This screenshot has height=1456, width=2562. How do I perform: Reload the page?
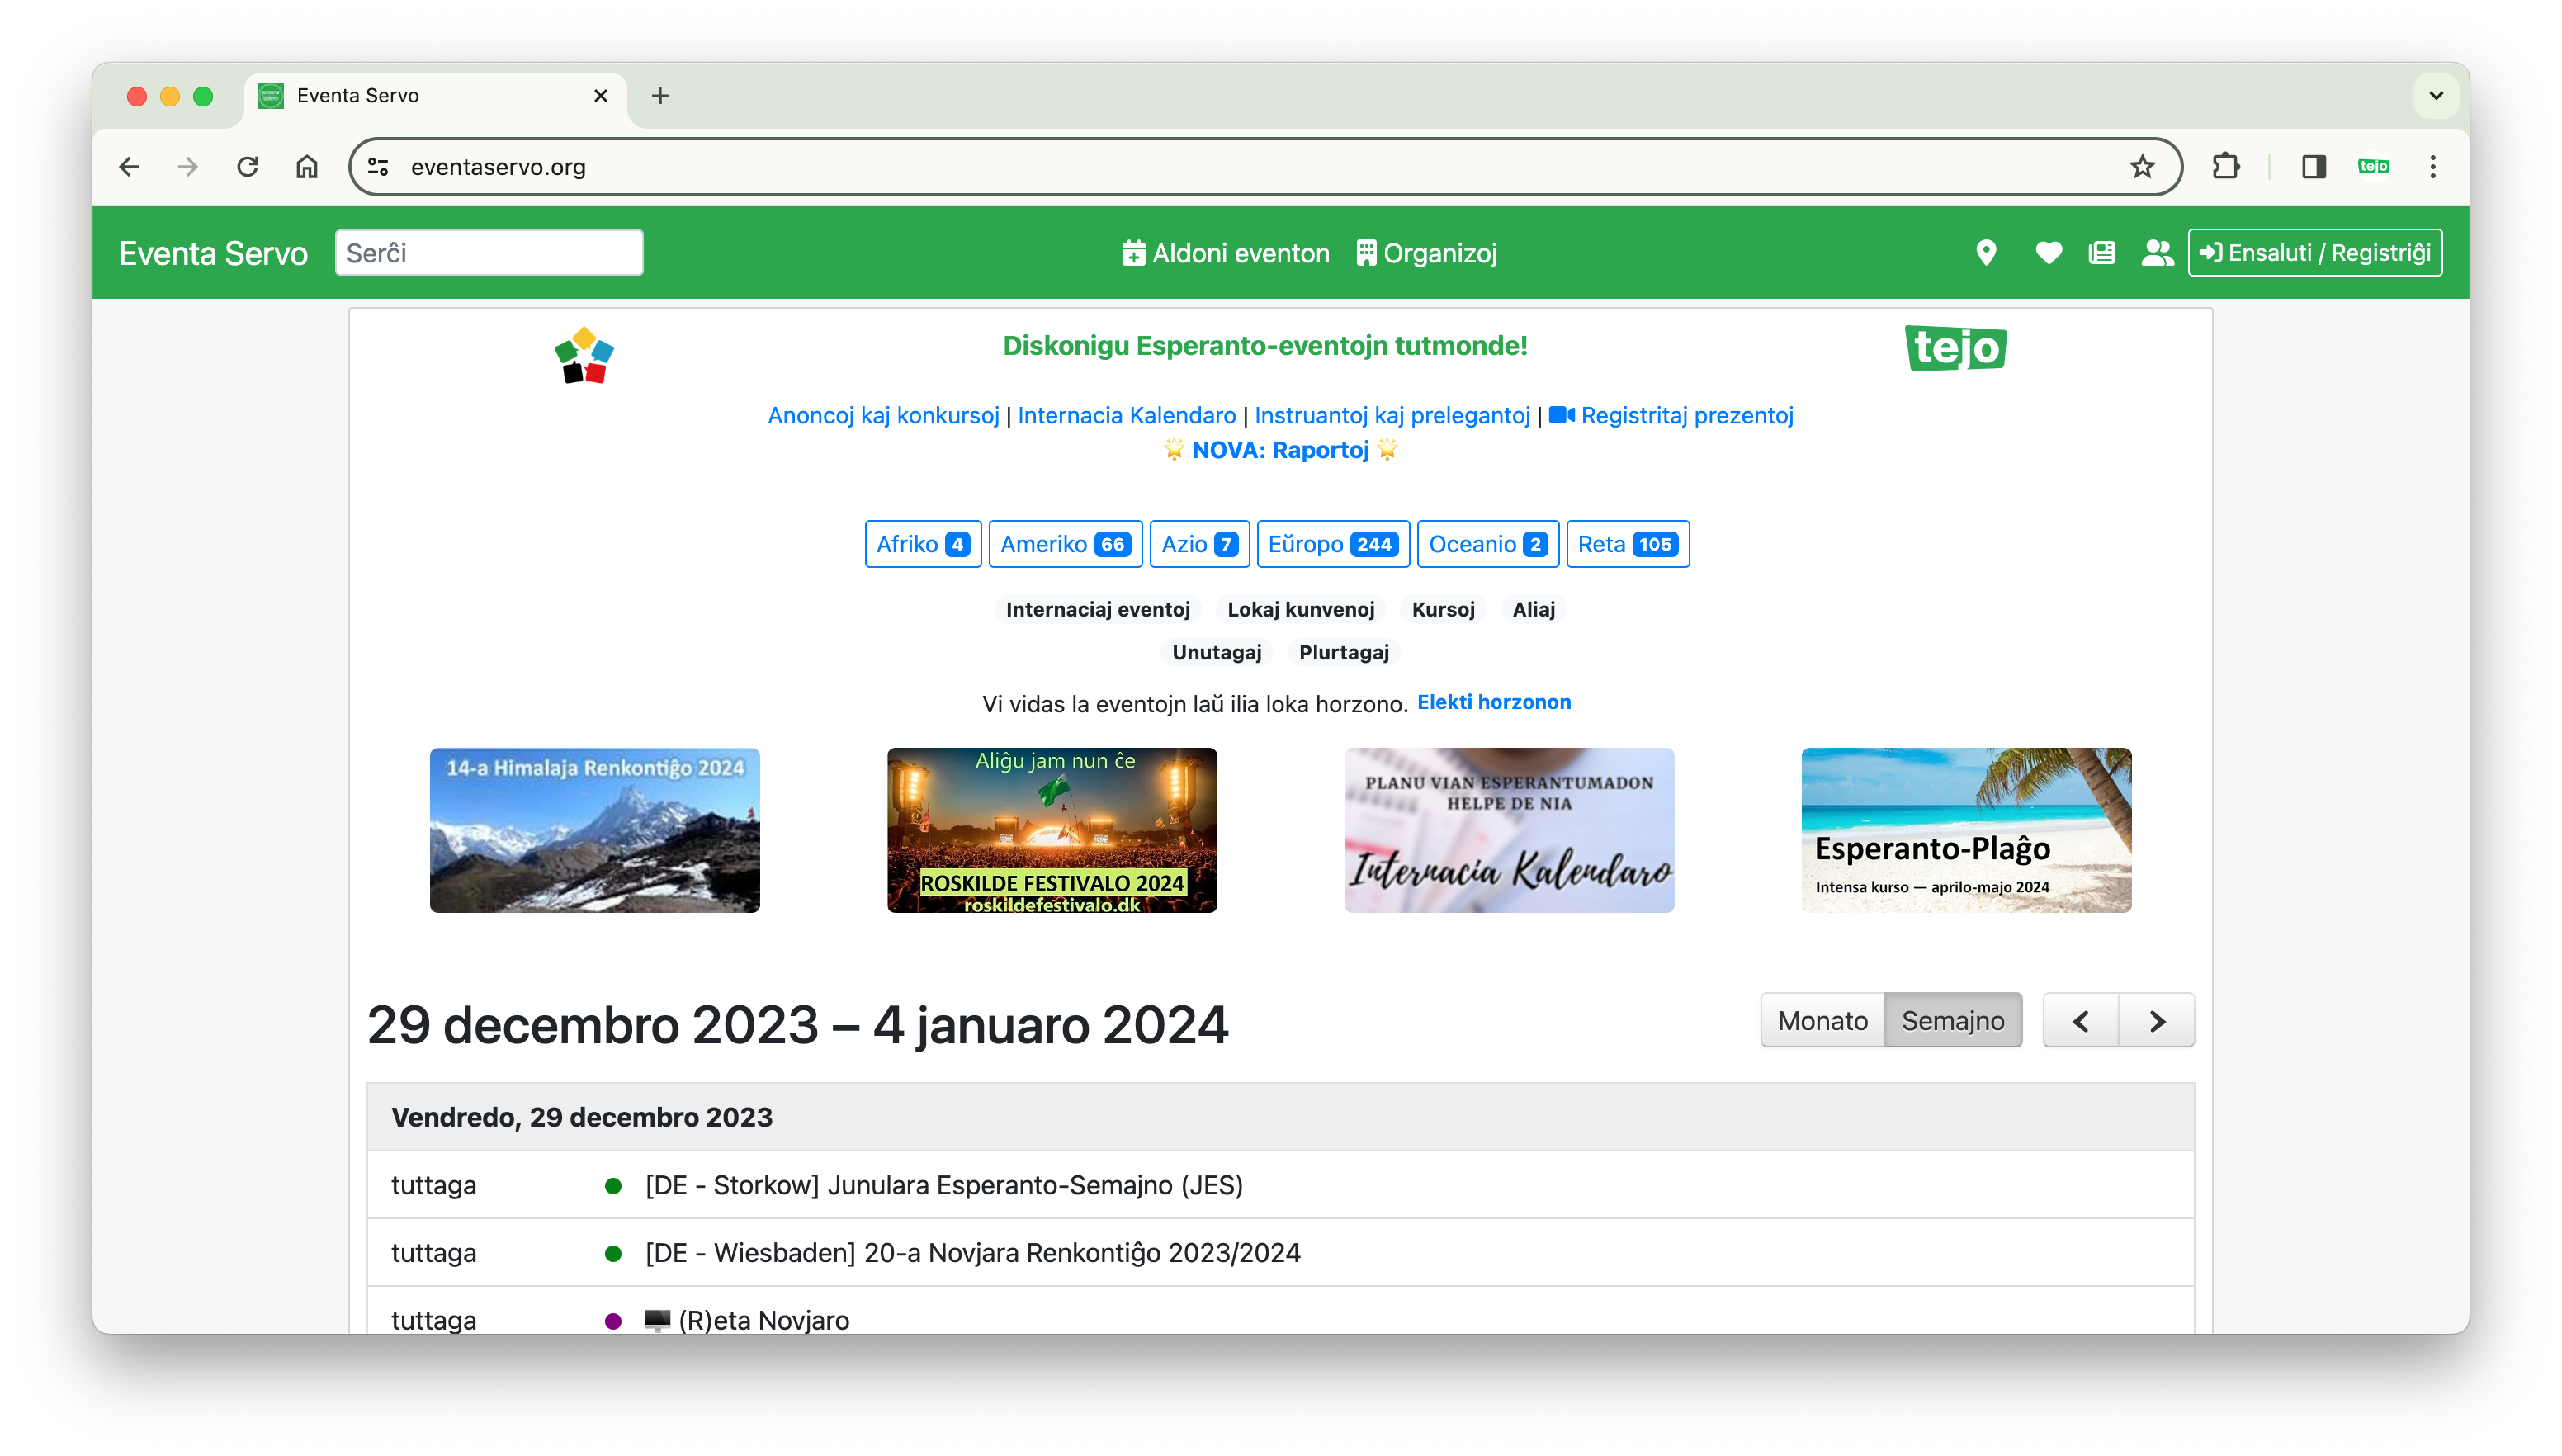pyautogui.click(x=247, y=167)
